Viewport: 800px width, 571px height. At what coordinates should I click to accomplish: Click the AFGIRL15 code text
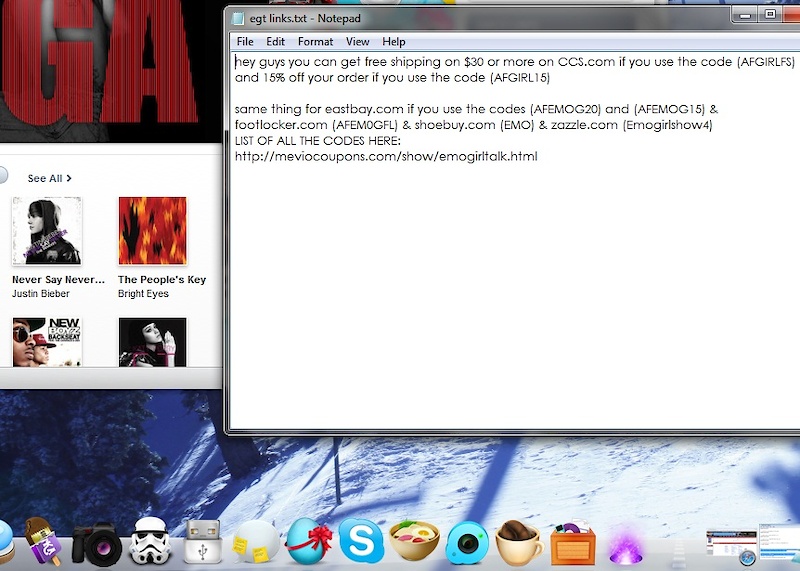(x=520, y=78)
